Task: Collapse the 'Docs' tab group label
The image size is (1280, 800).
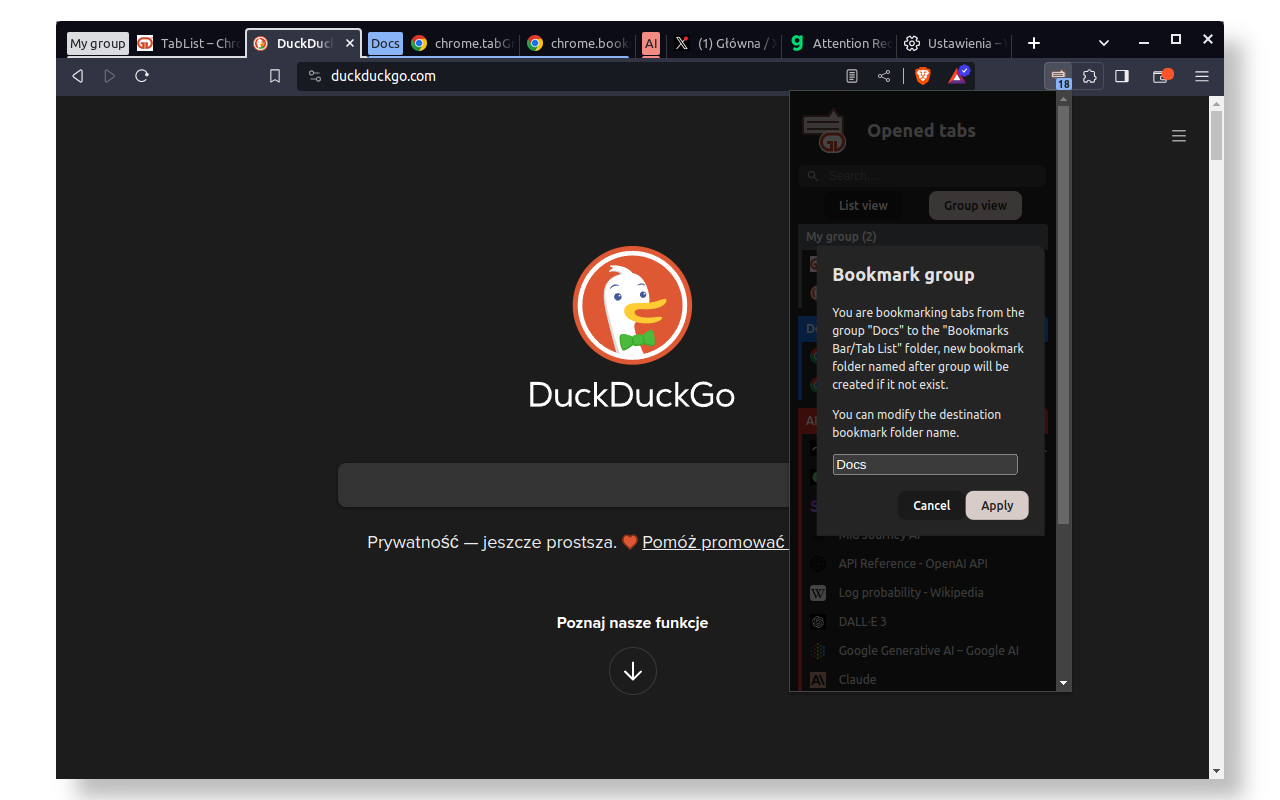Action: coord(385,43)
